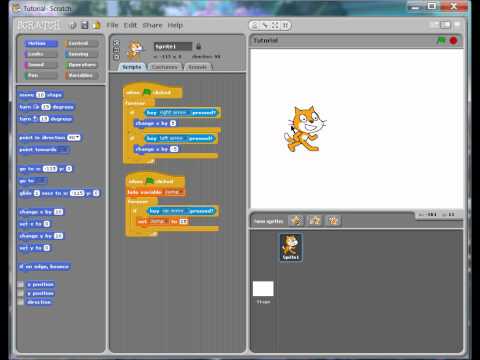The width and height of the screenshot is (480, 360).
Task: Set rotation style to can rotate
Action: tap(116, 43)
